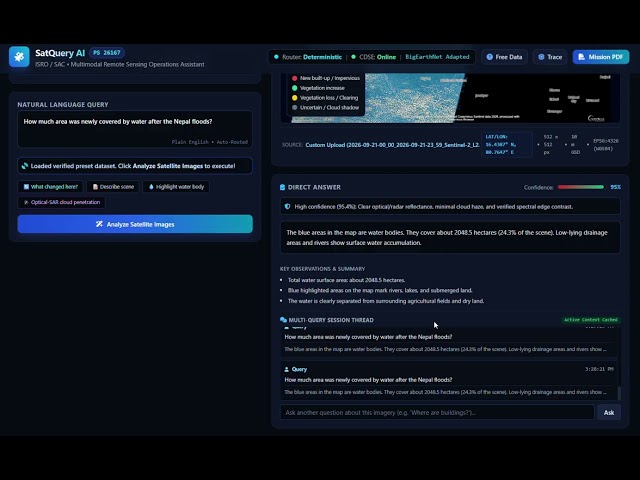Export the Mission PDF
640x480 pixels.
pyautogui.click(x=600, y=57)
